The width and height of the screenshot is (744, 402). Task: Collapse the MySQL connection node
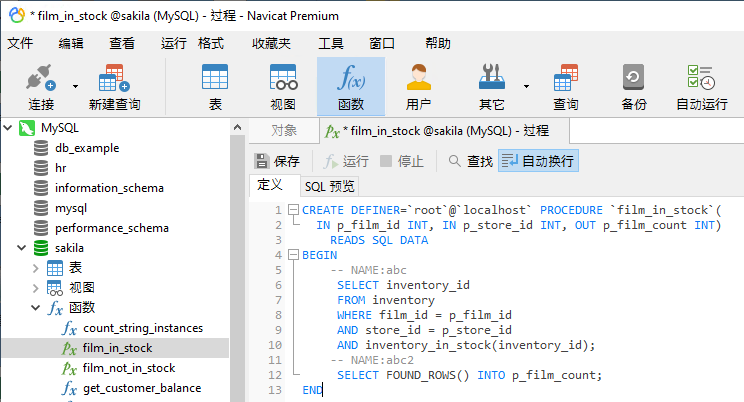pos(8,128)
